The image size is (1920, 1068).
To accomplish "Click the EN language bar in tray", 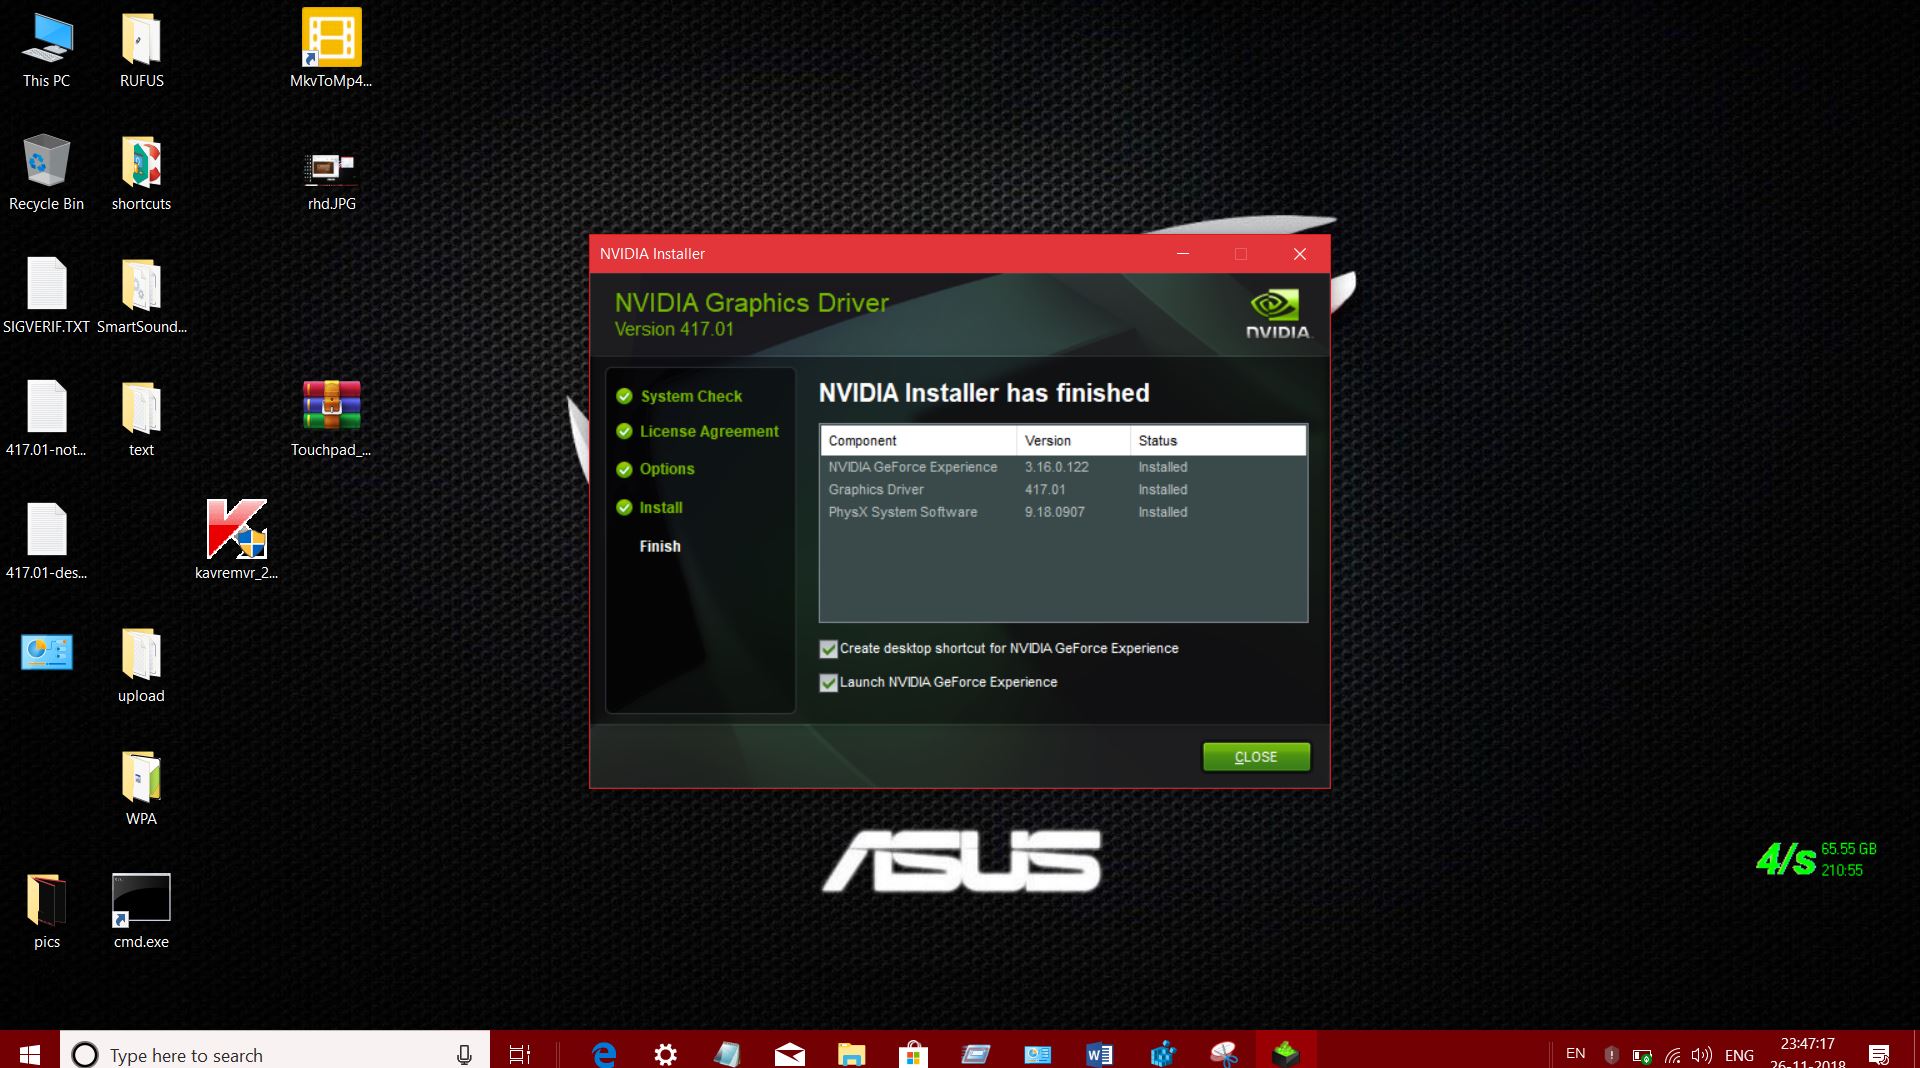I will (x=1575, y=1053).
